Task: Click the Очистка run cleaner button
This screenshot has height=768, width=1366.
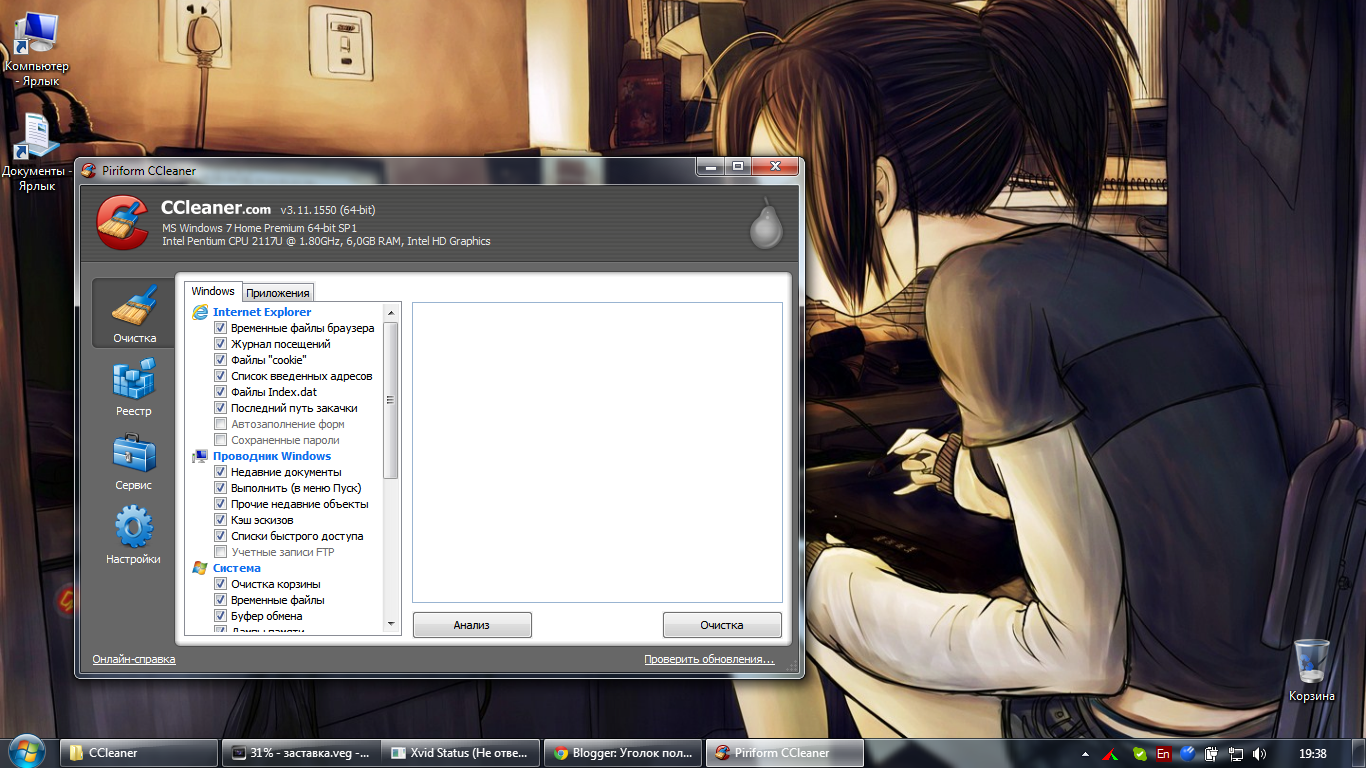Action: pos(722,625)
